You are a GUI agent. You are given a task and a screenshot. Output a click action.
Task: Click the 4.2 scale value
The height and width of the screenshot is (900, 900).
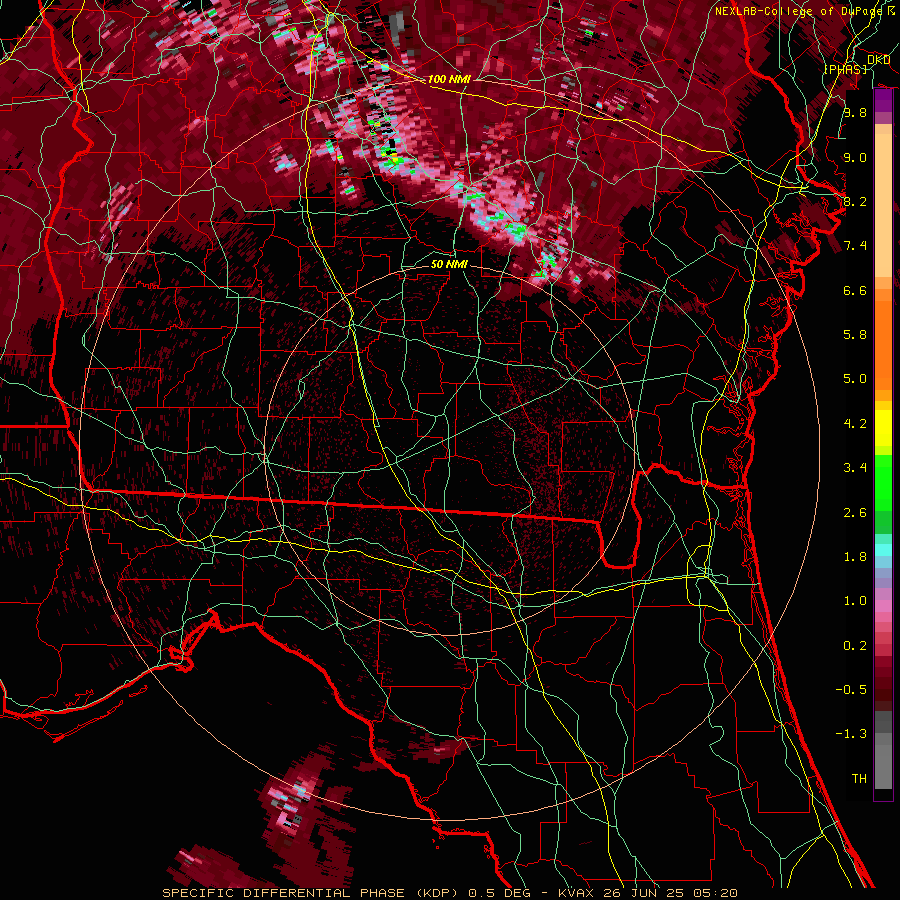tap(855, 424)
